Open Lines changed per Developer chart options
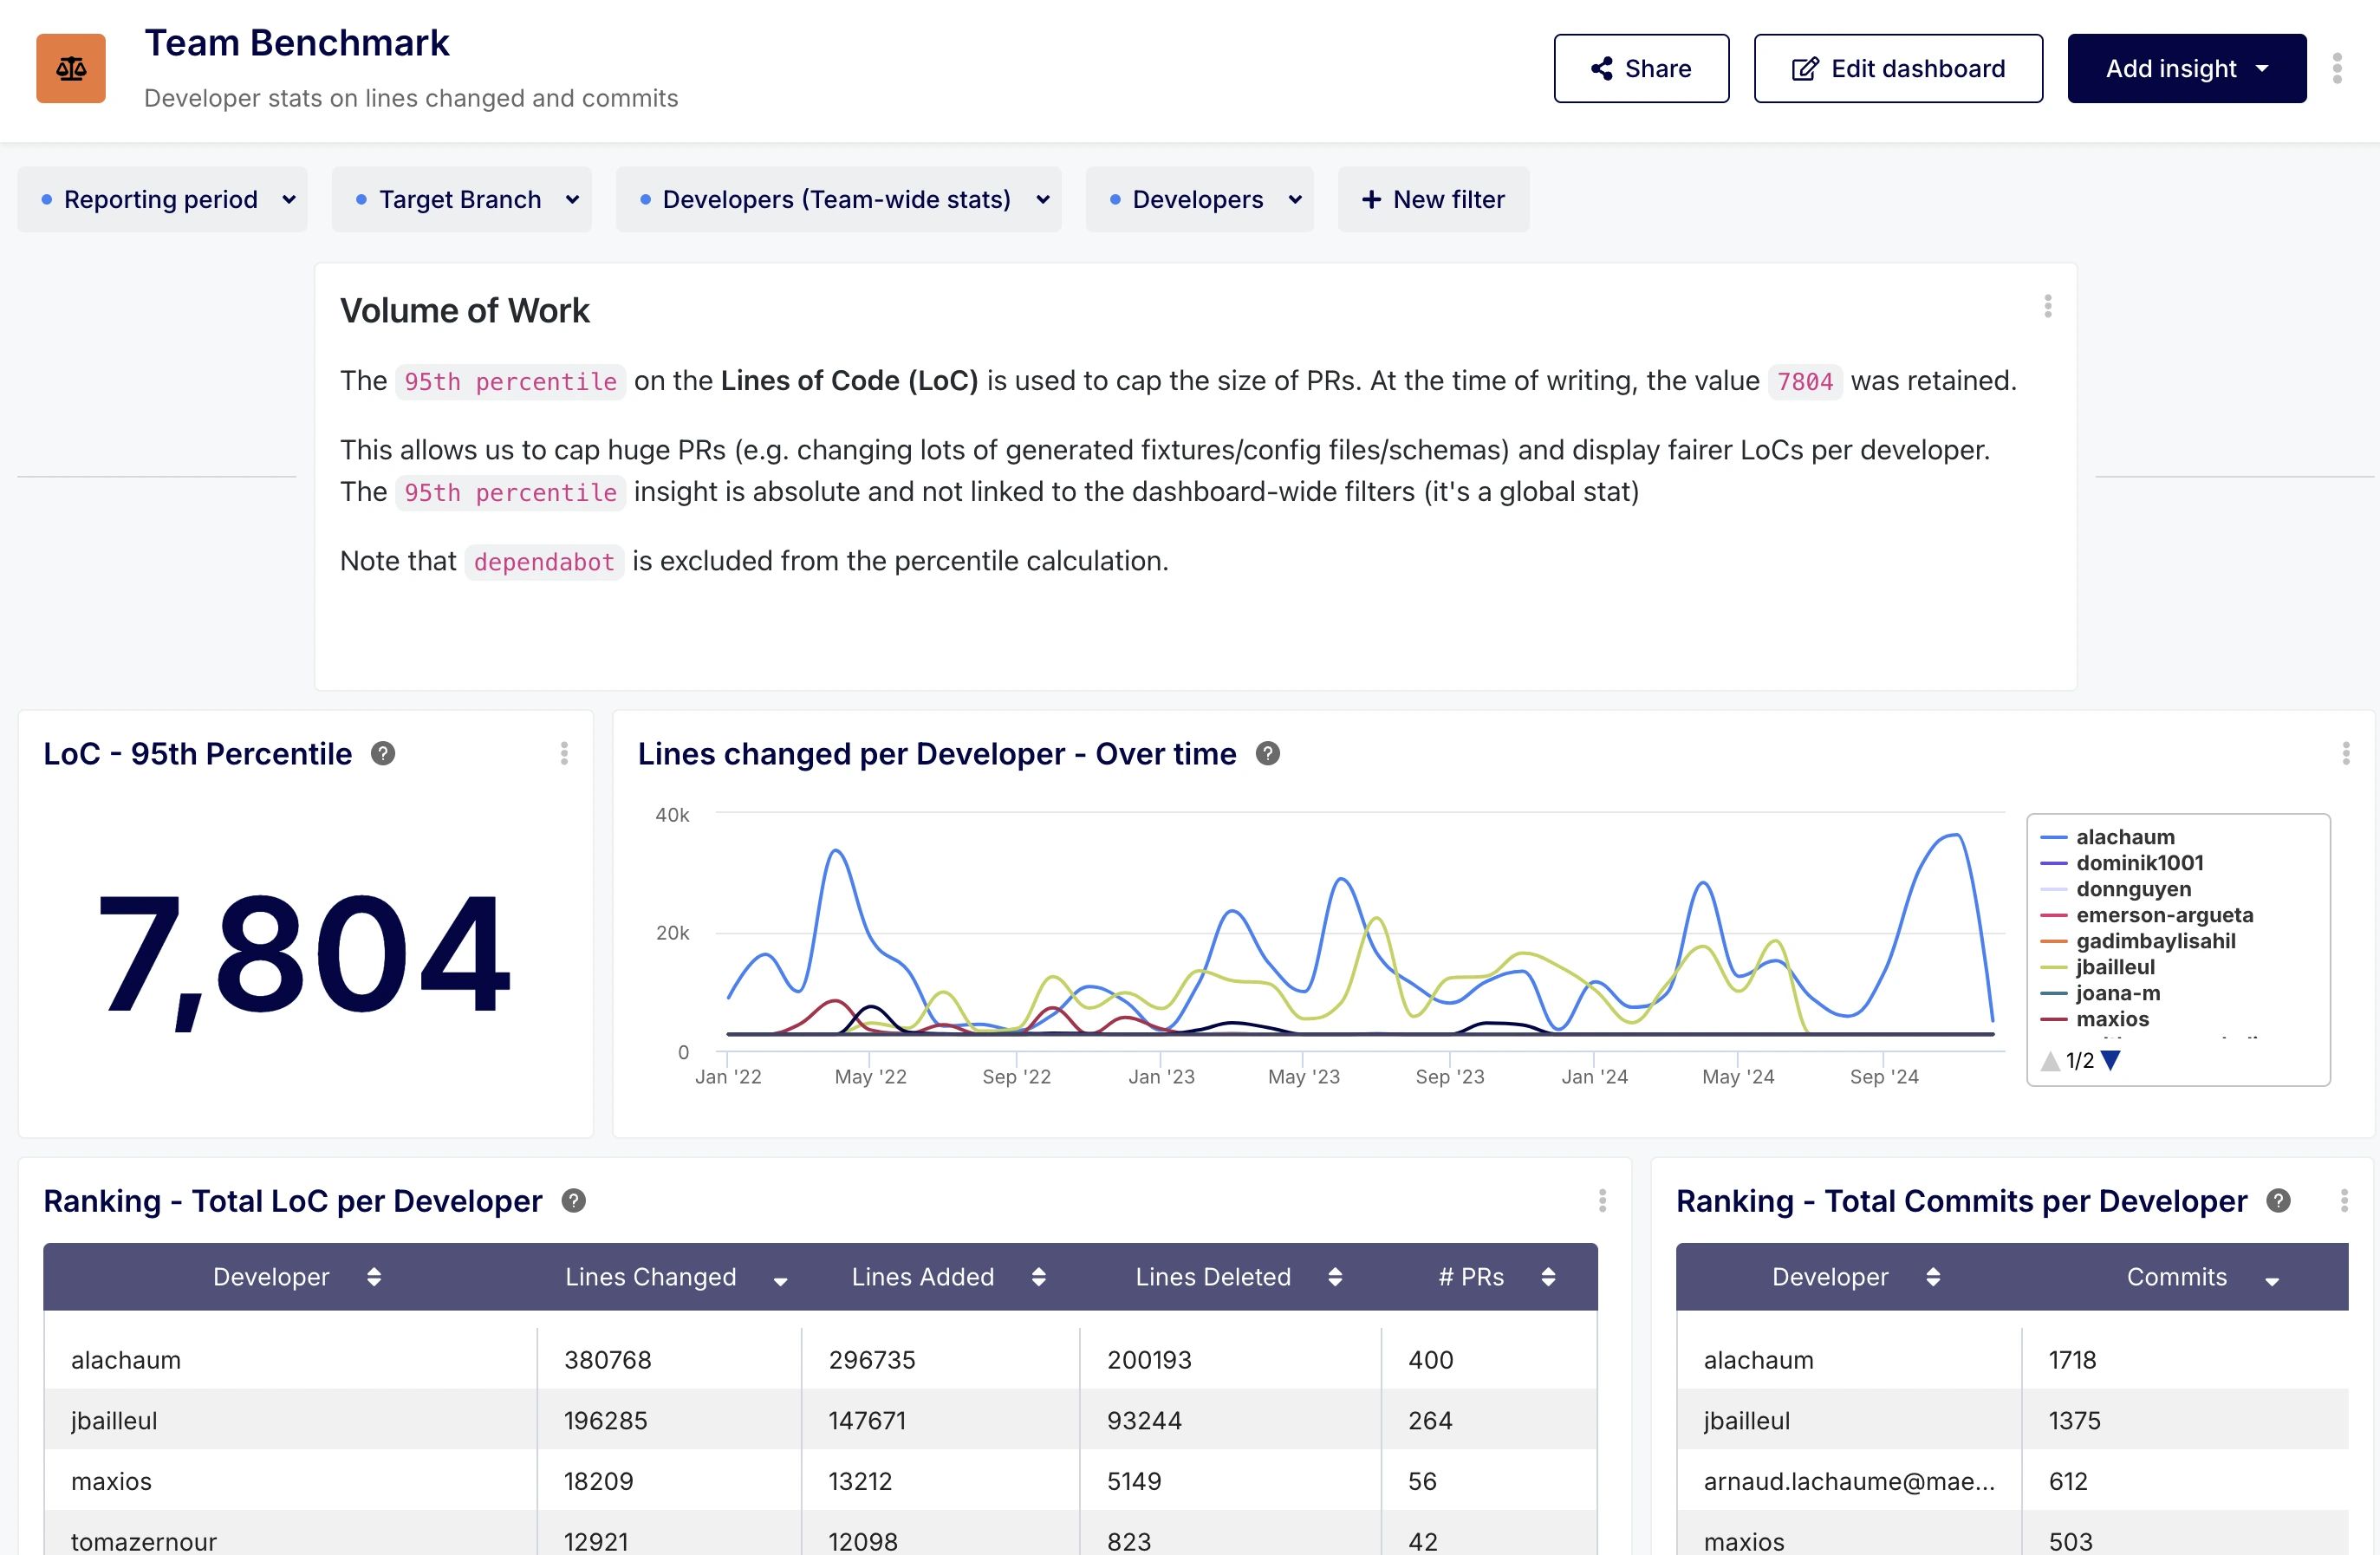Screen dimensions: 2380x1555 point(2345,753)
